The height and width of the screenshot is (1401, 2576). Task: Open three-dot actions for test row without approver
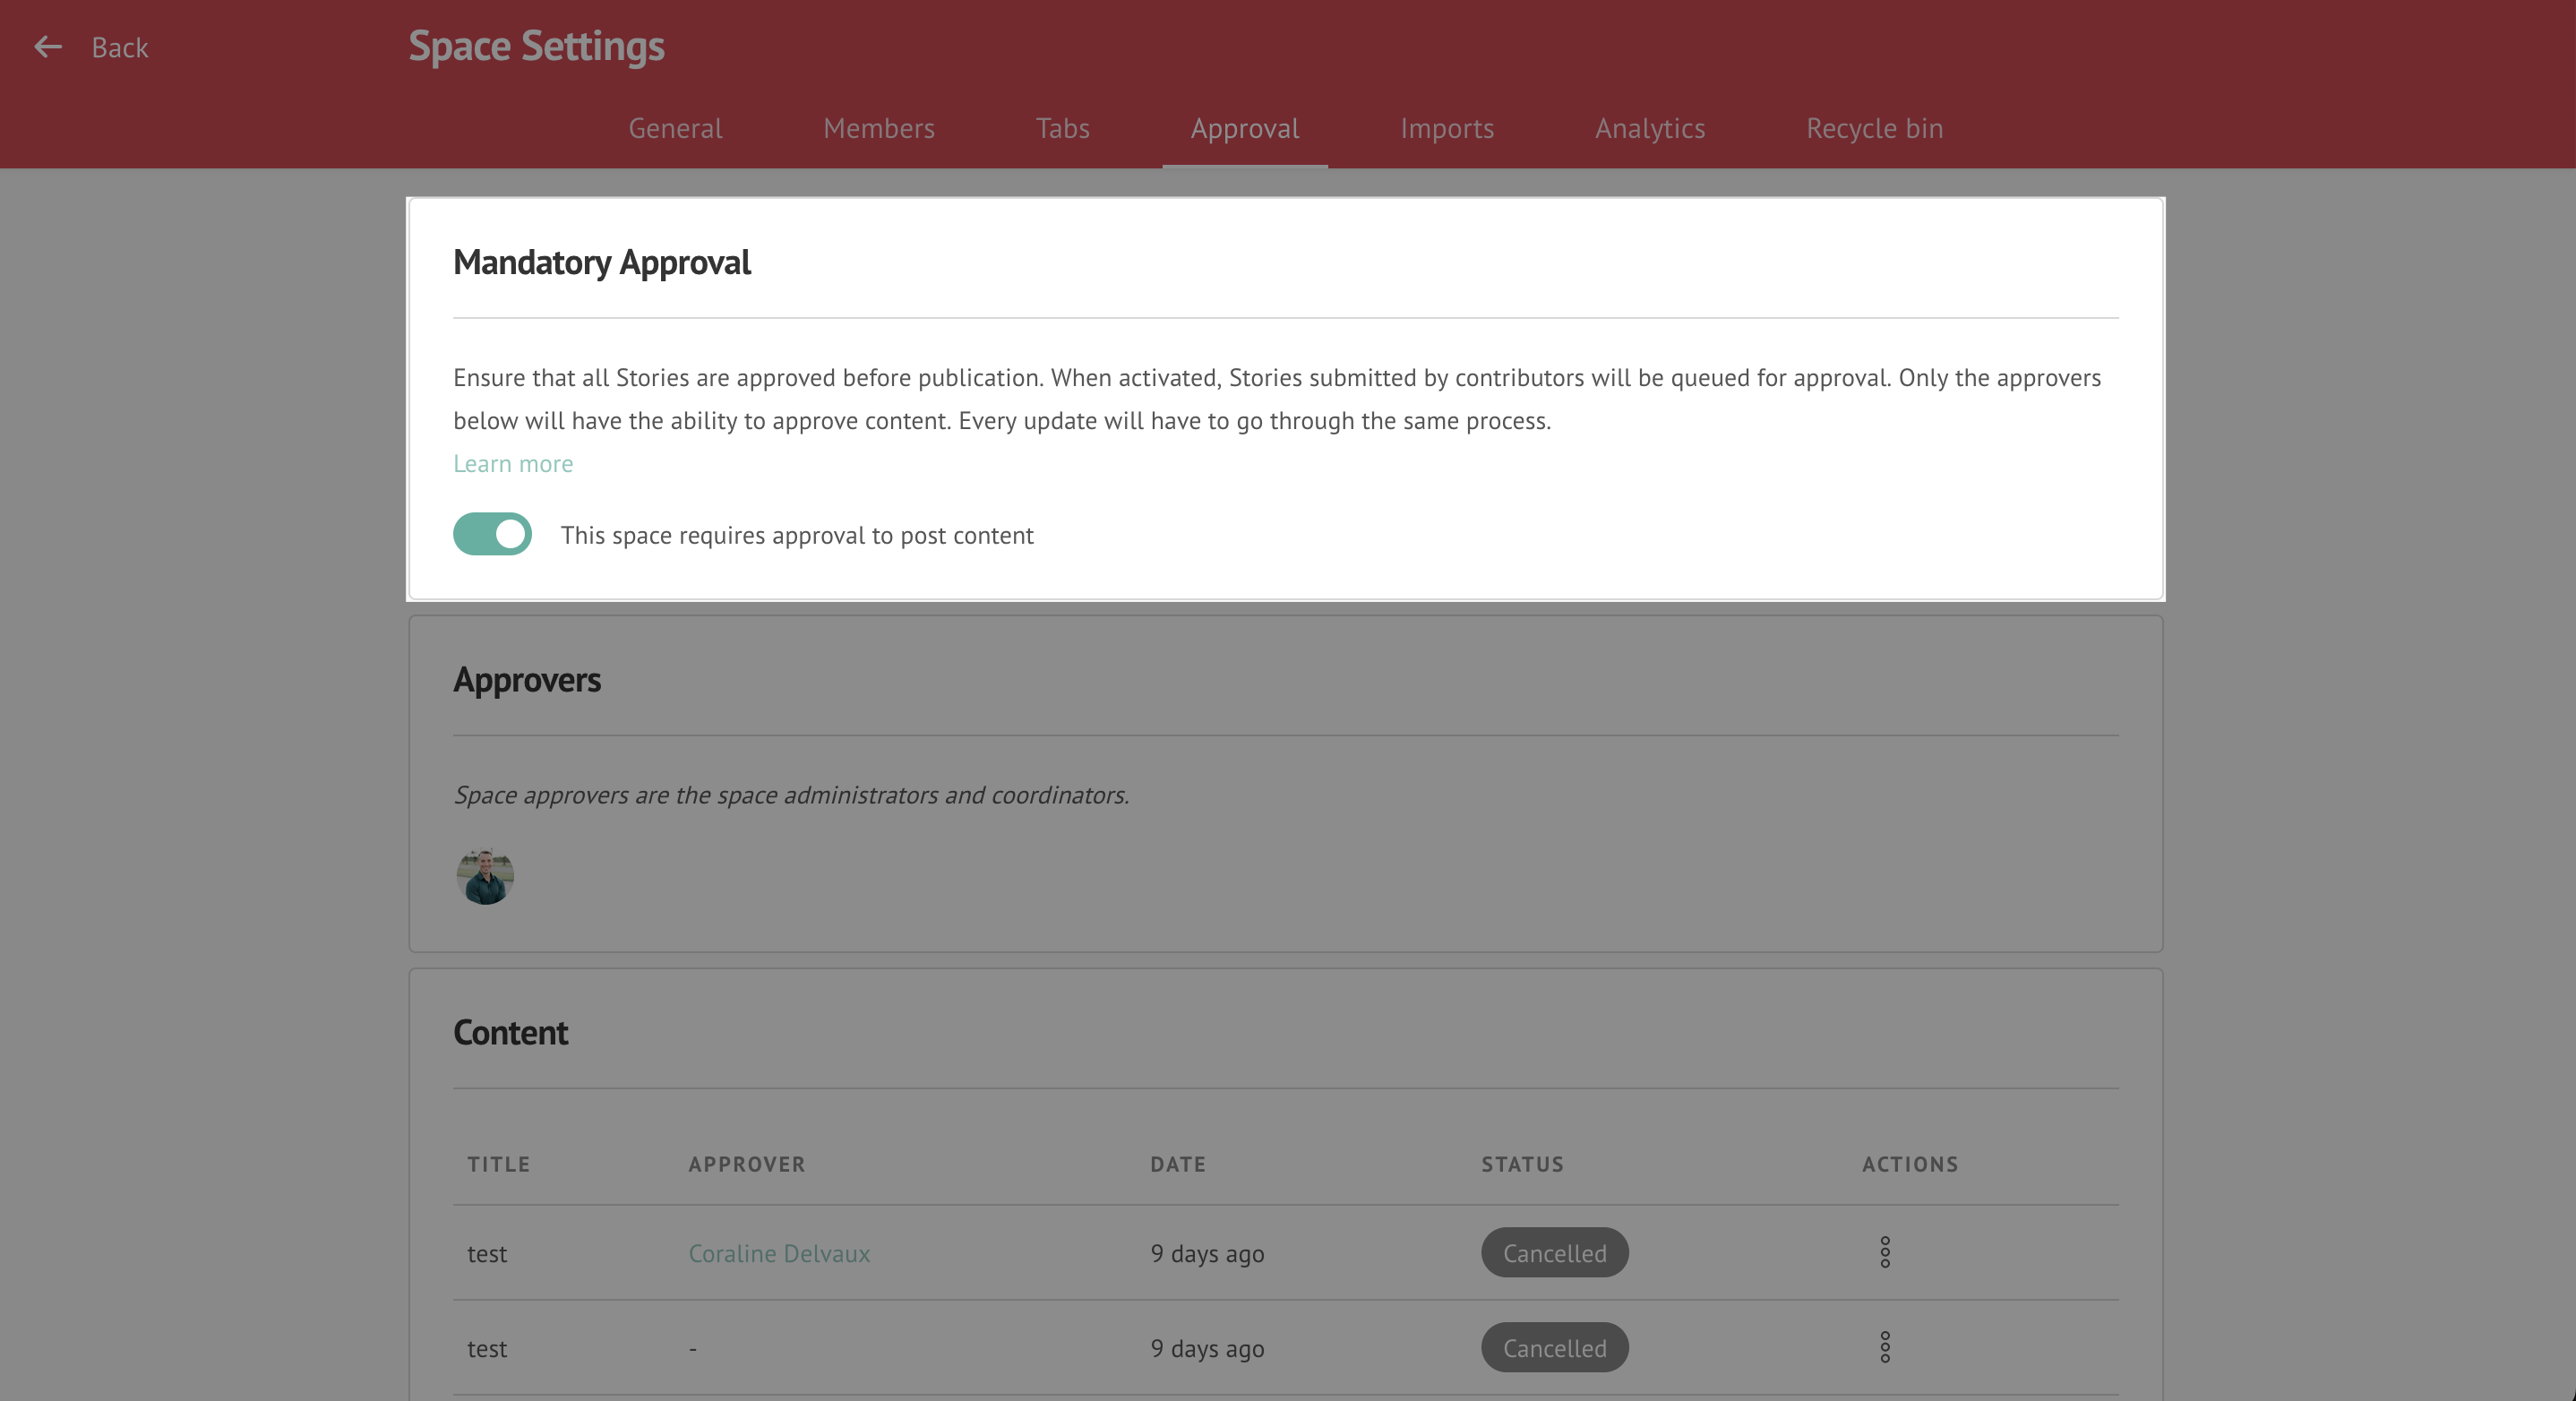coord(1885,1347)
